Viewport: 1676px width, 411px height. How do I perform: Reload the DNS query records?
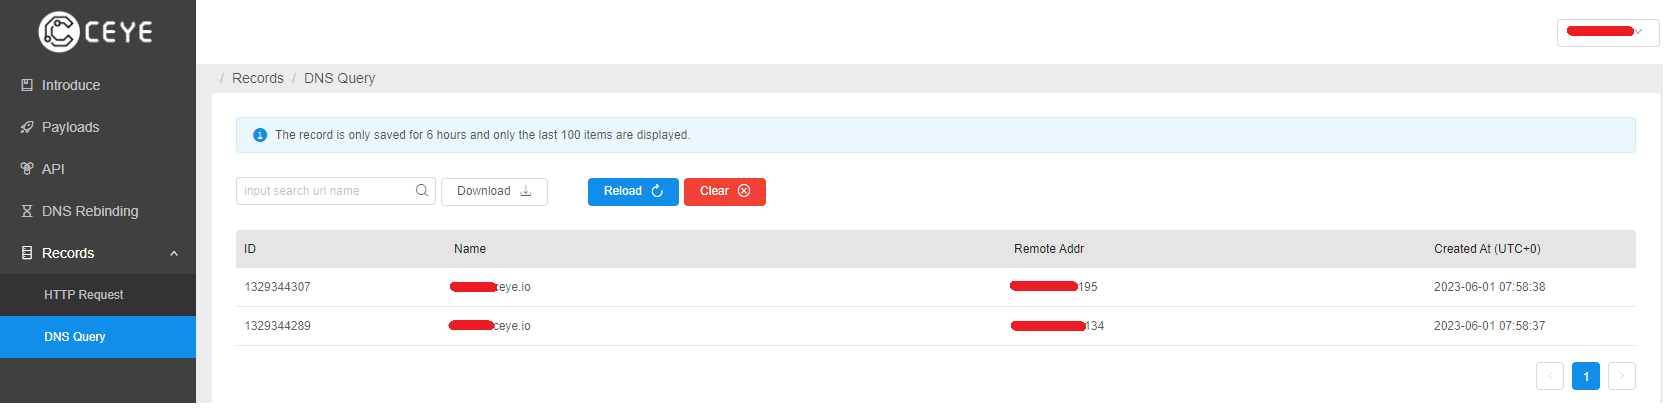coord(633,191)
